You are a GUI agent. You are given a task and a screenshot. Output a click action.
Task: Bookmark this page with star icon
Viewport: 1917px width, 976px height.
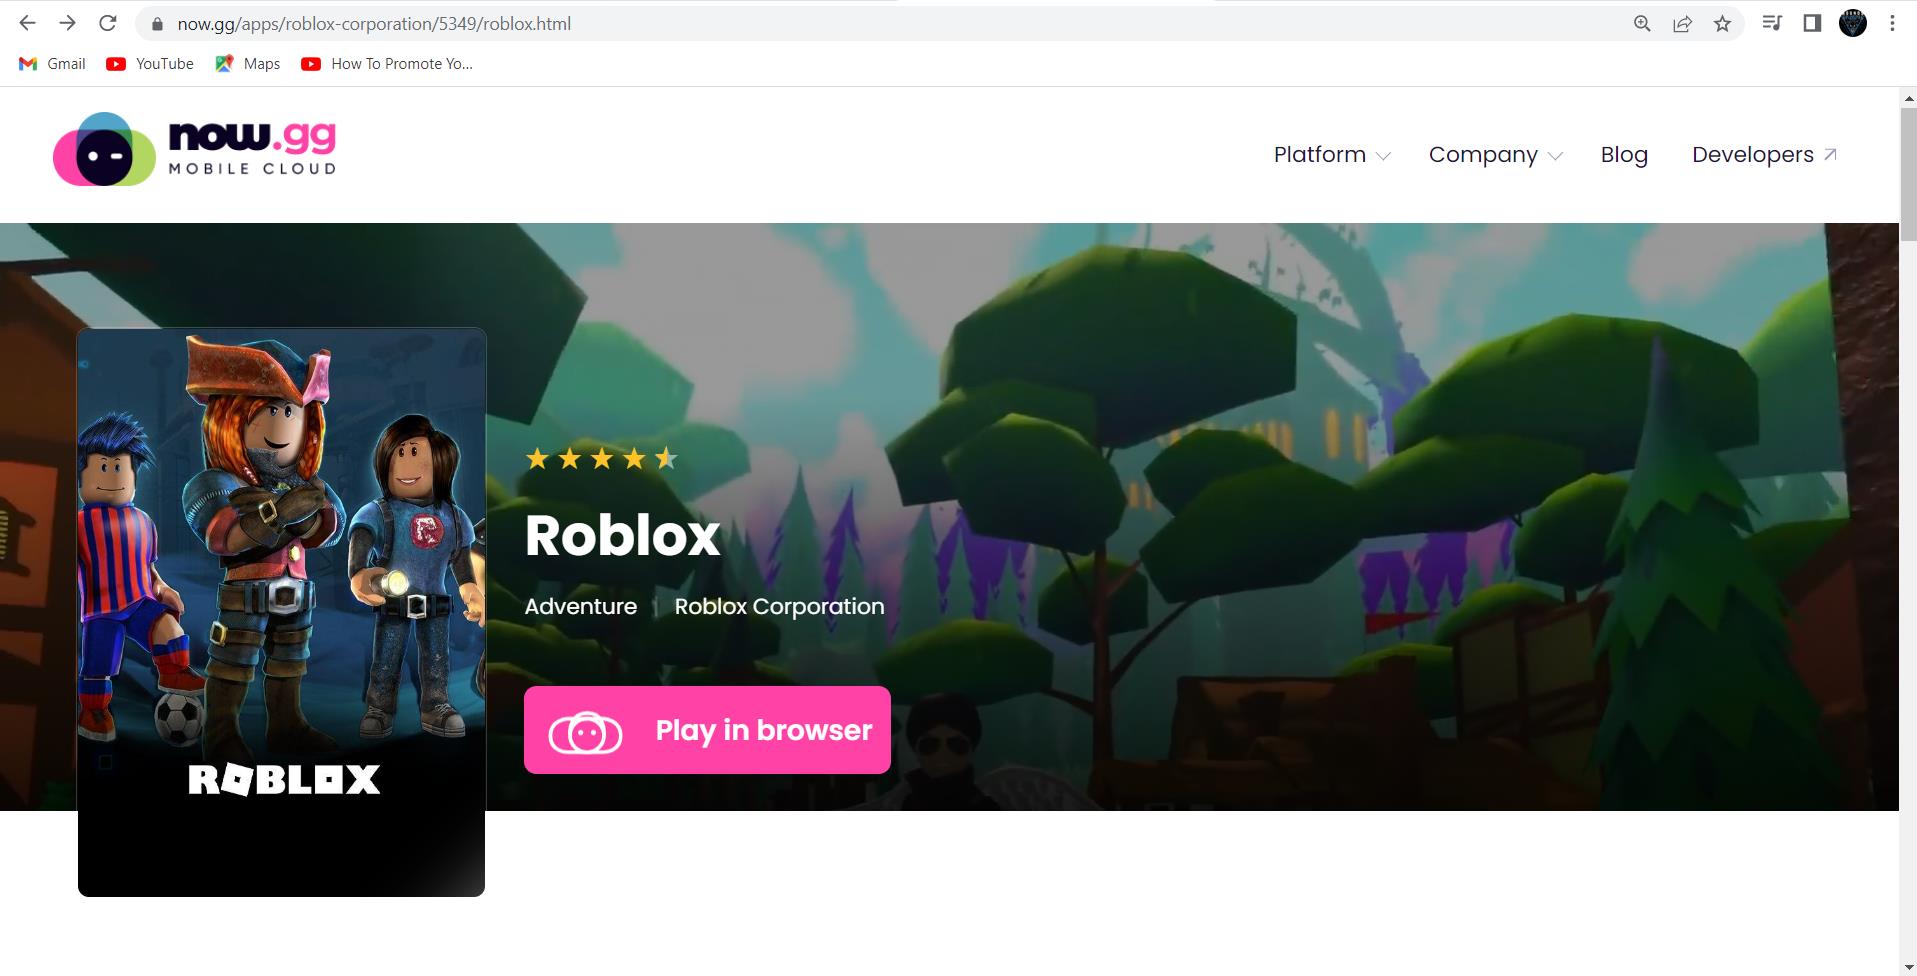pyautogui.click(x=1722, y=24)
